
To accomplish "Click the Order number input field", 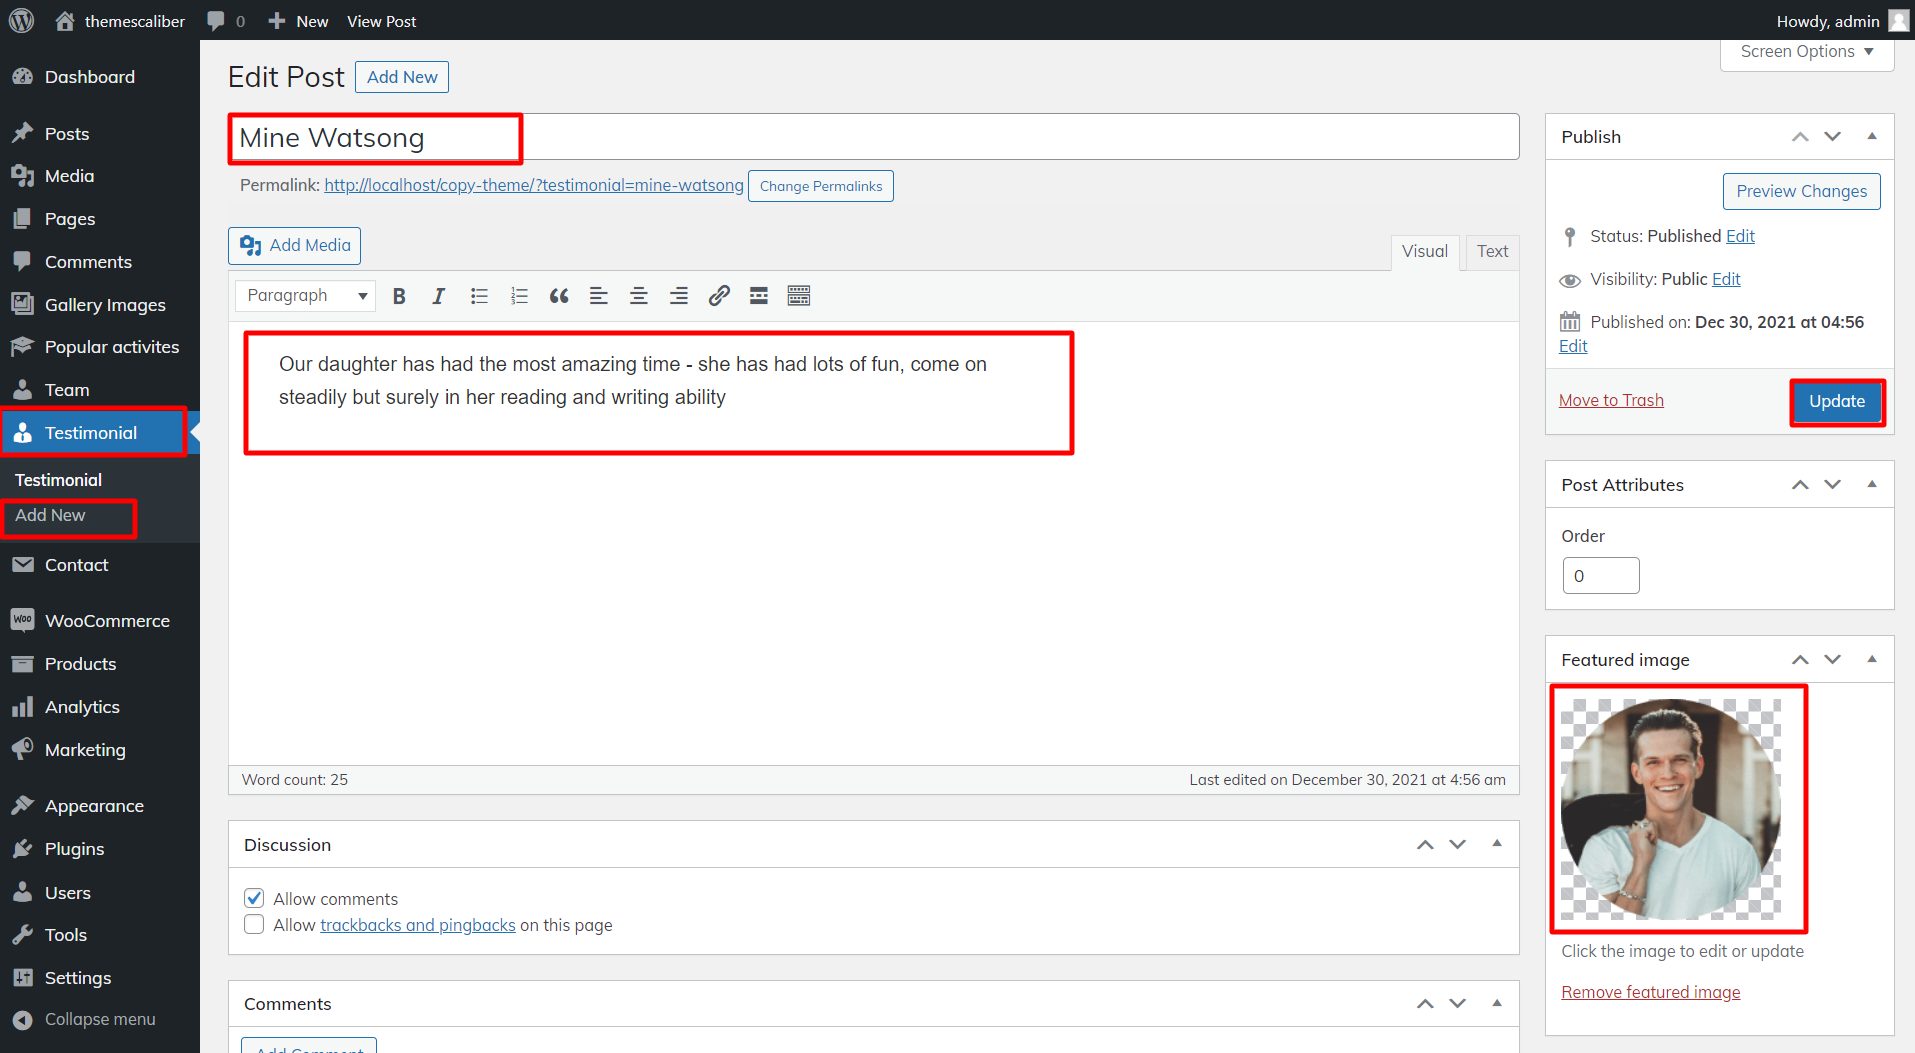I will [1600, 576].
